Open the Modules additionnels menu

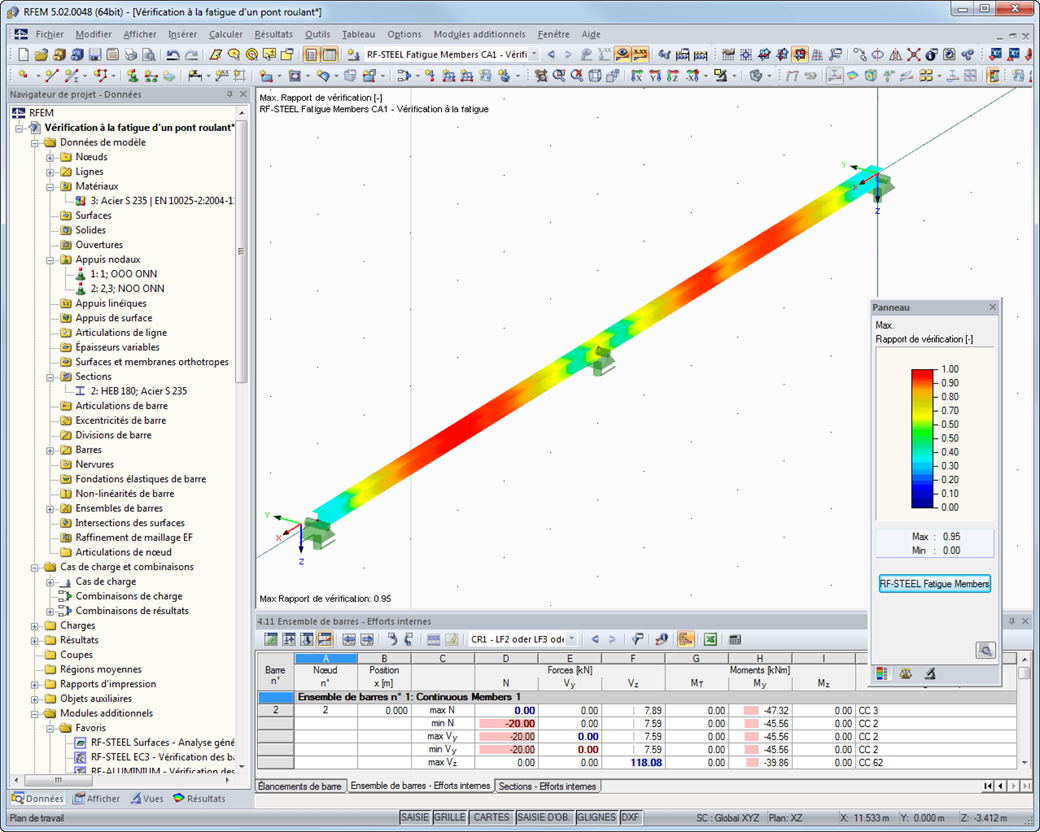(480, 35)
